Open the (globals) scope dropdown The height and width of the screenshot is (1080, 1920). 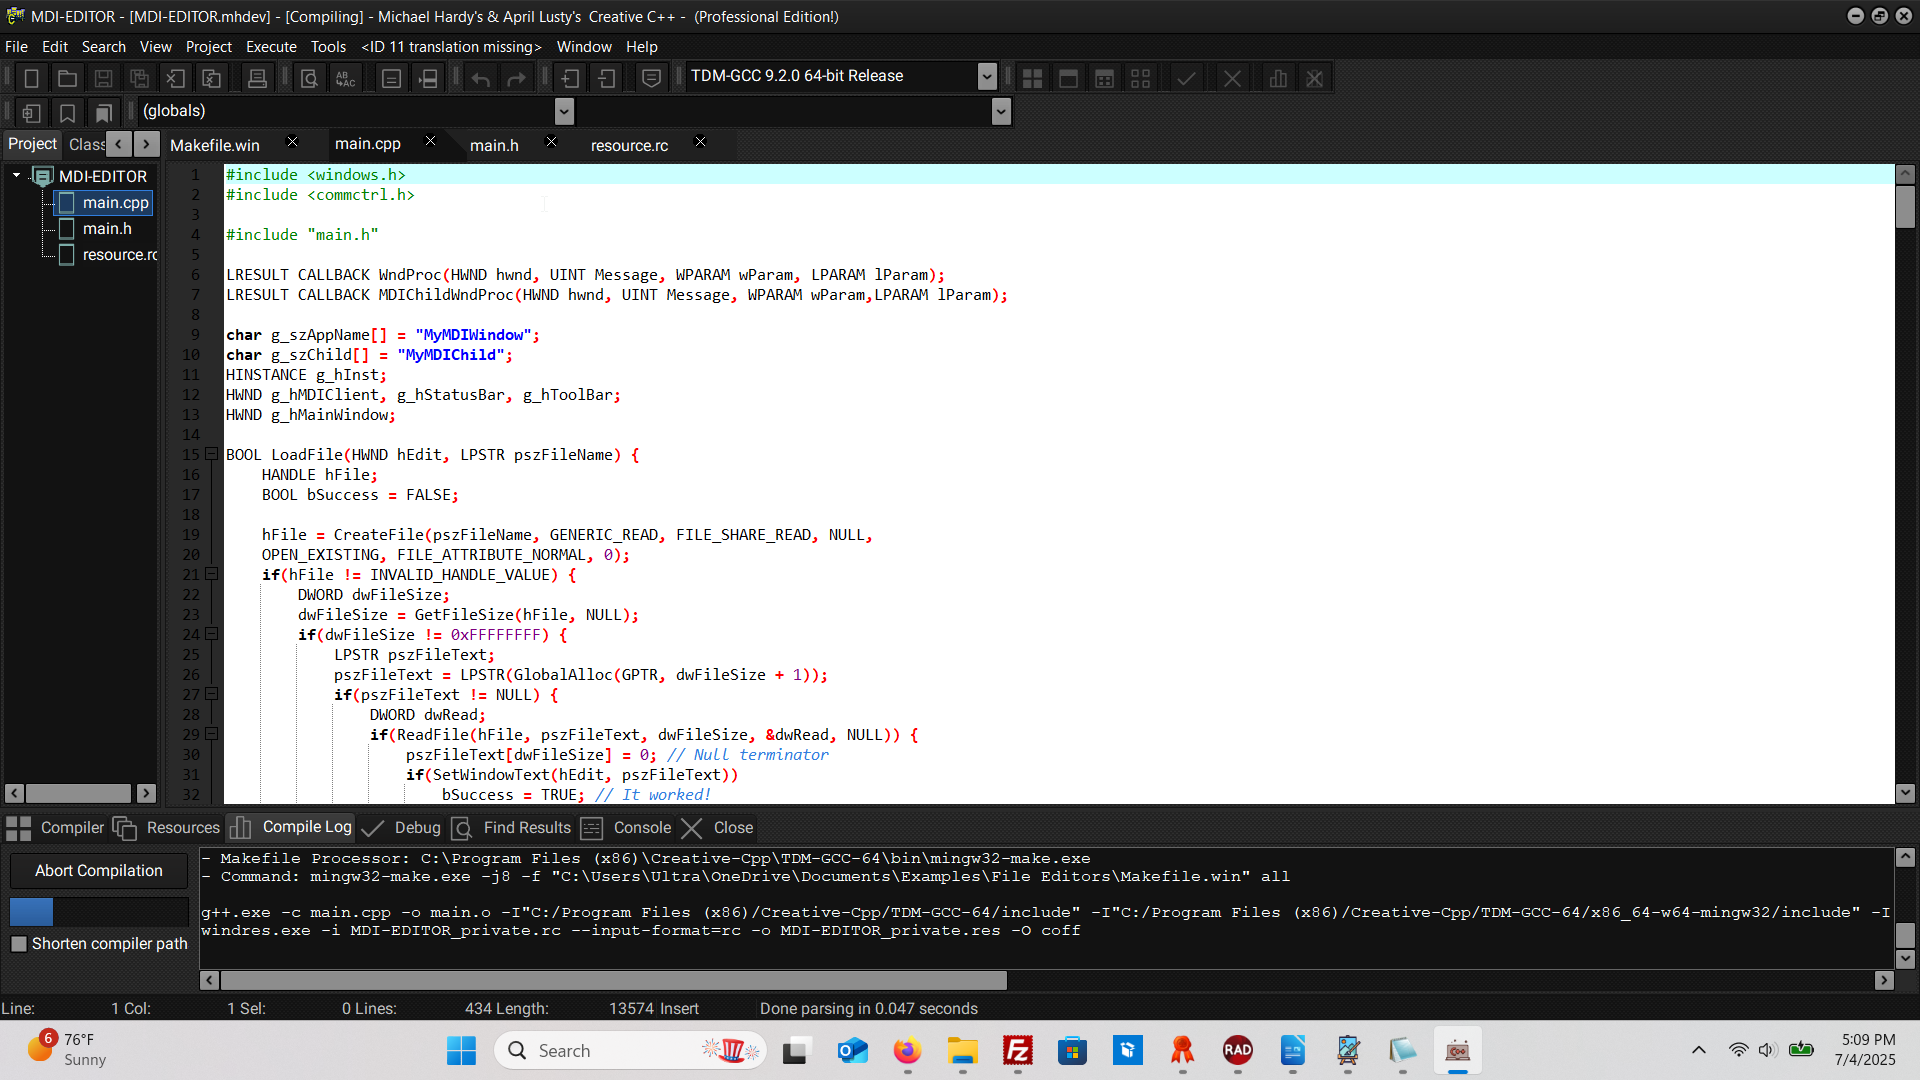pyautogui.click(x=564, y=111)
